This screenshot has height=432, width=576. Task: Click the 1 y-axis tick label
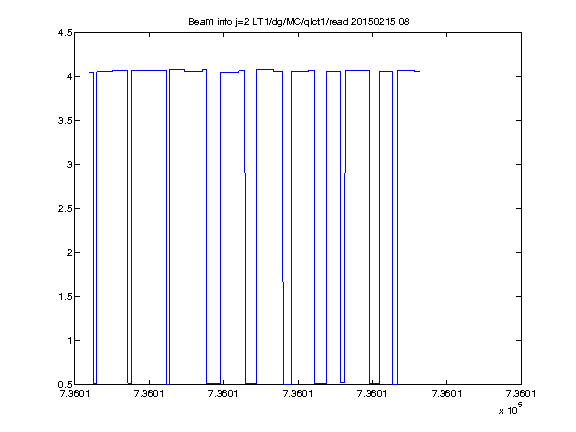coord(69,341)
